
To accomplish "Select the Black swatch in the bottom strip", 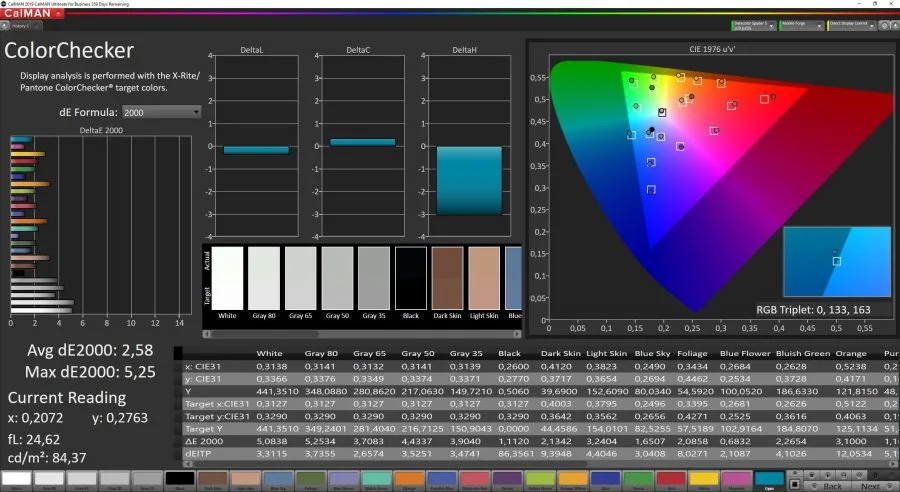I will tap(181, 479).
